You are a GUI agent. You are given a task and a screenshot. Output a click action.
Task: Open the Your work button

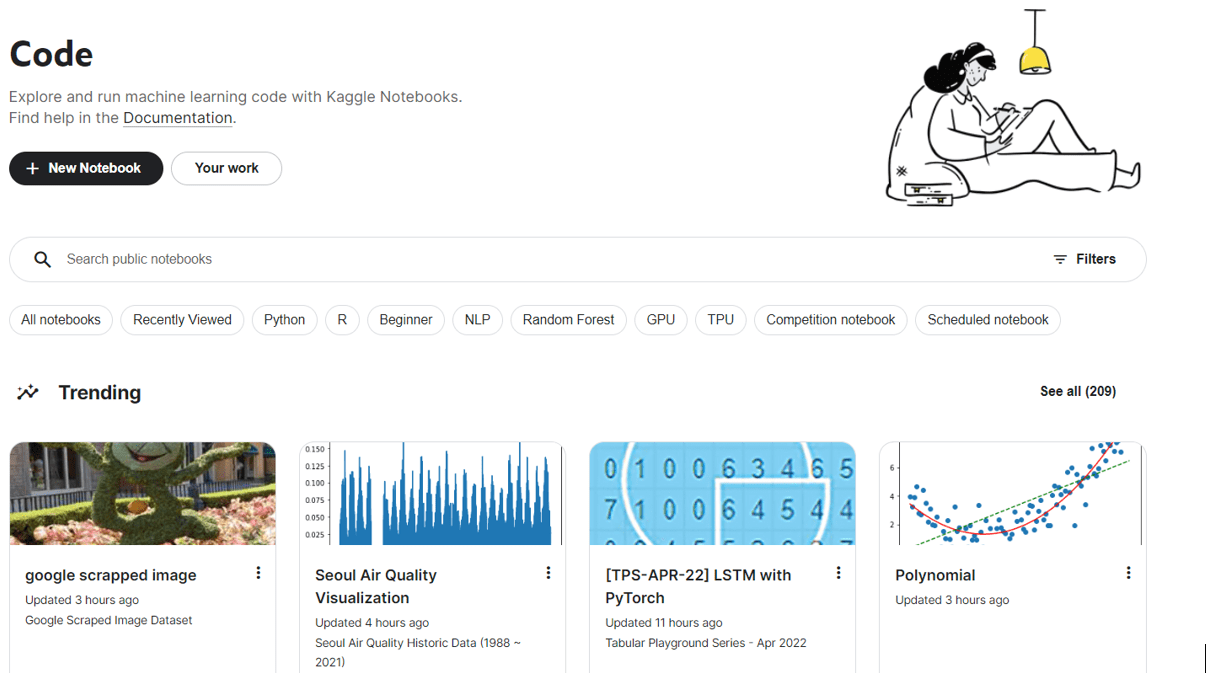(226, 168)
